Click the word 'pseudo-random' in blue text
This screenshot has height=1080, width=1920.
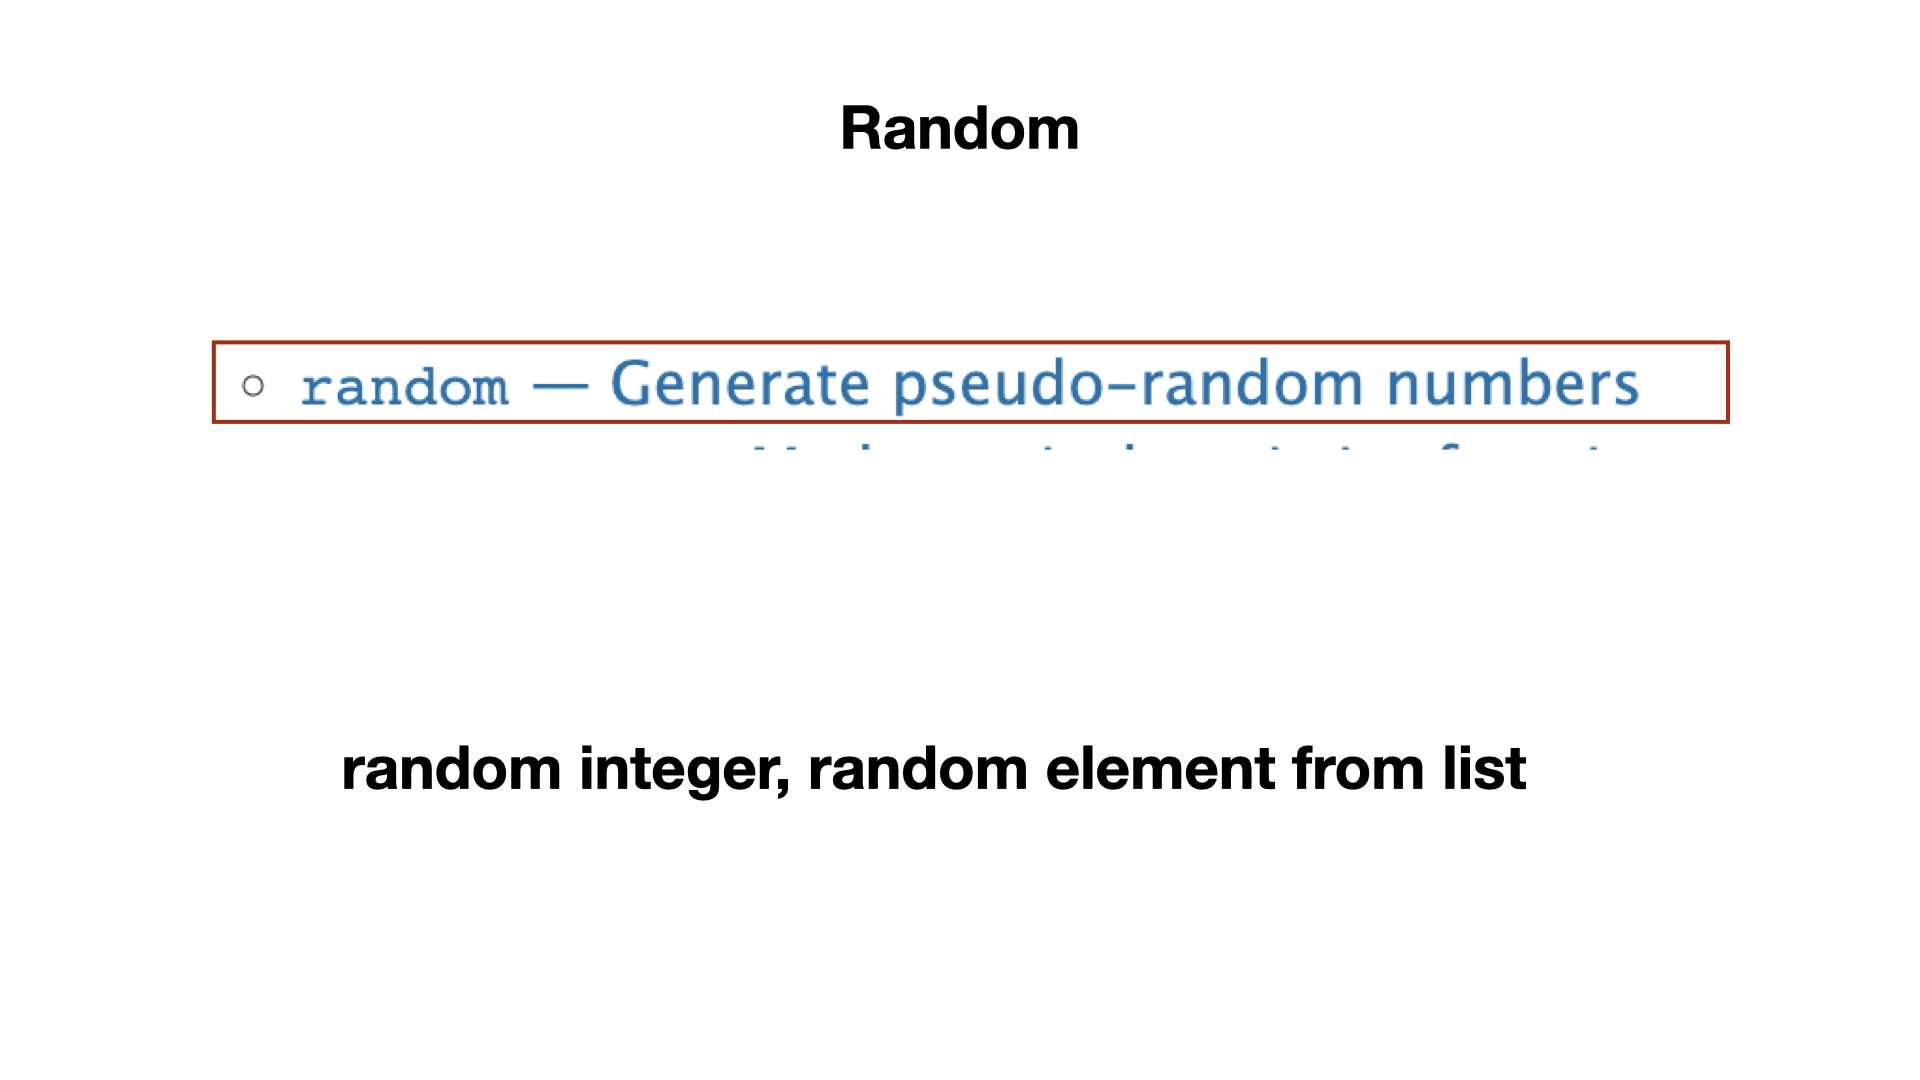[x=1128, y=386]
